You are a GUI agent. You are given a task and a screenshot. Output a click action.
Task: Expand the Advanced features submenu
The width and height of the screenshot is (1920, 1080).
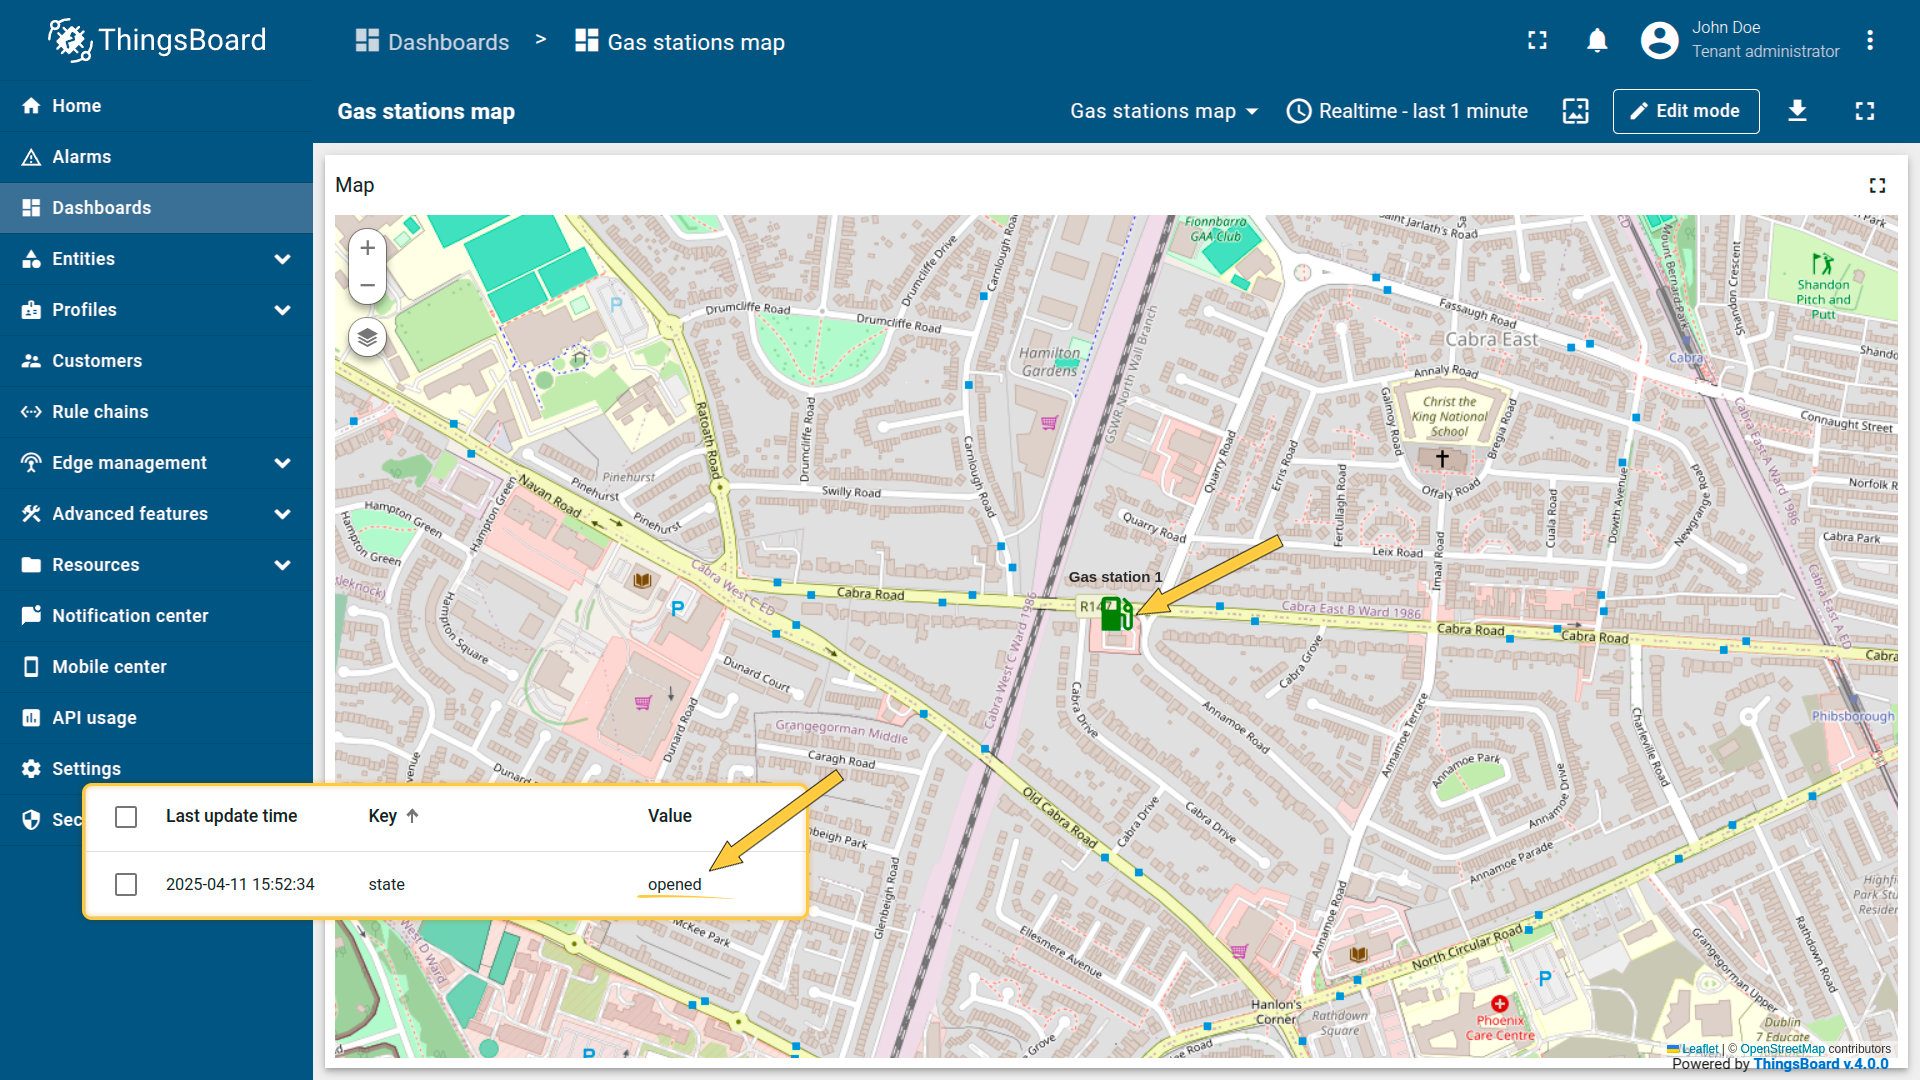point(283,514)
